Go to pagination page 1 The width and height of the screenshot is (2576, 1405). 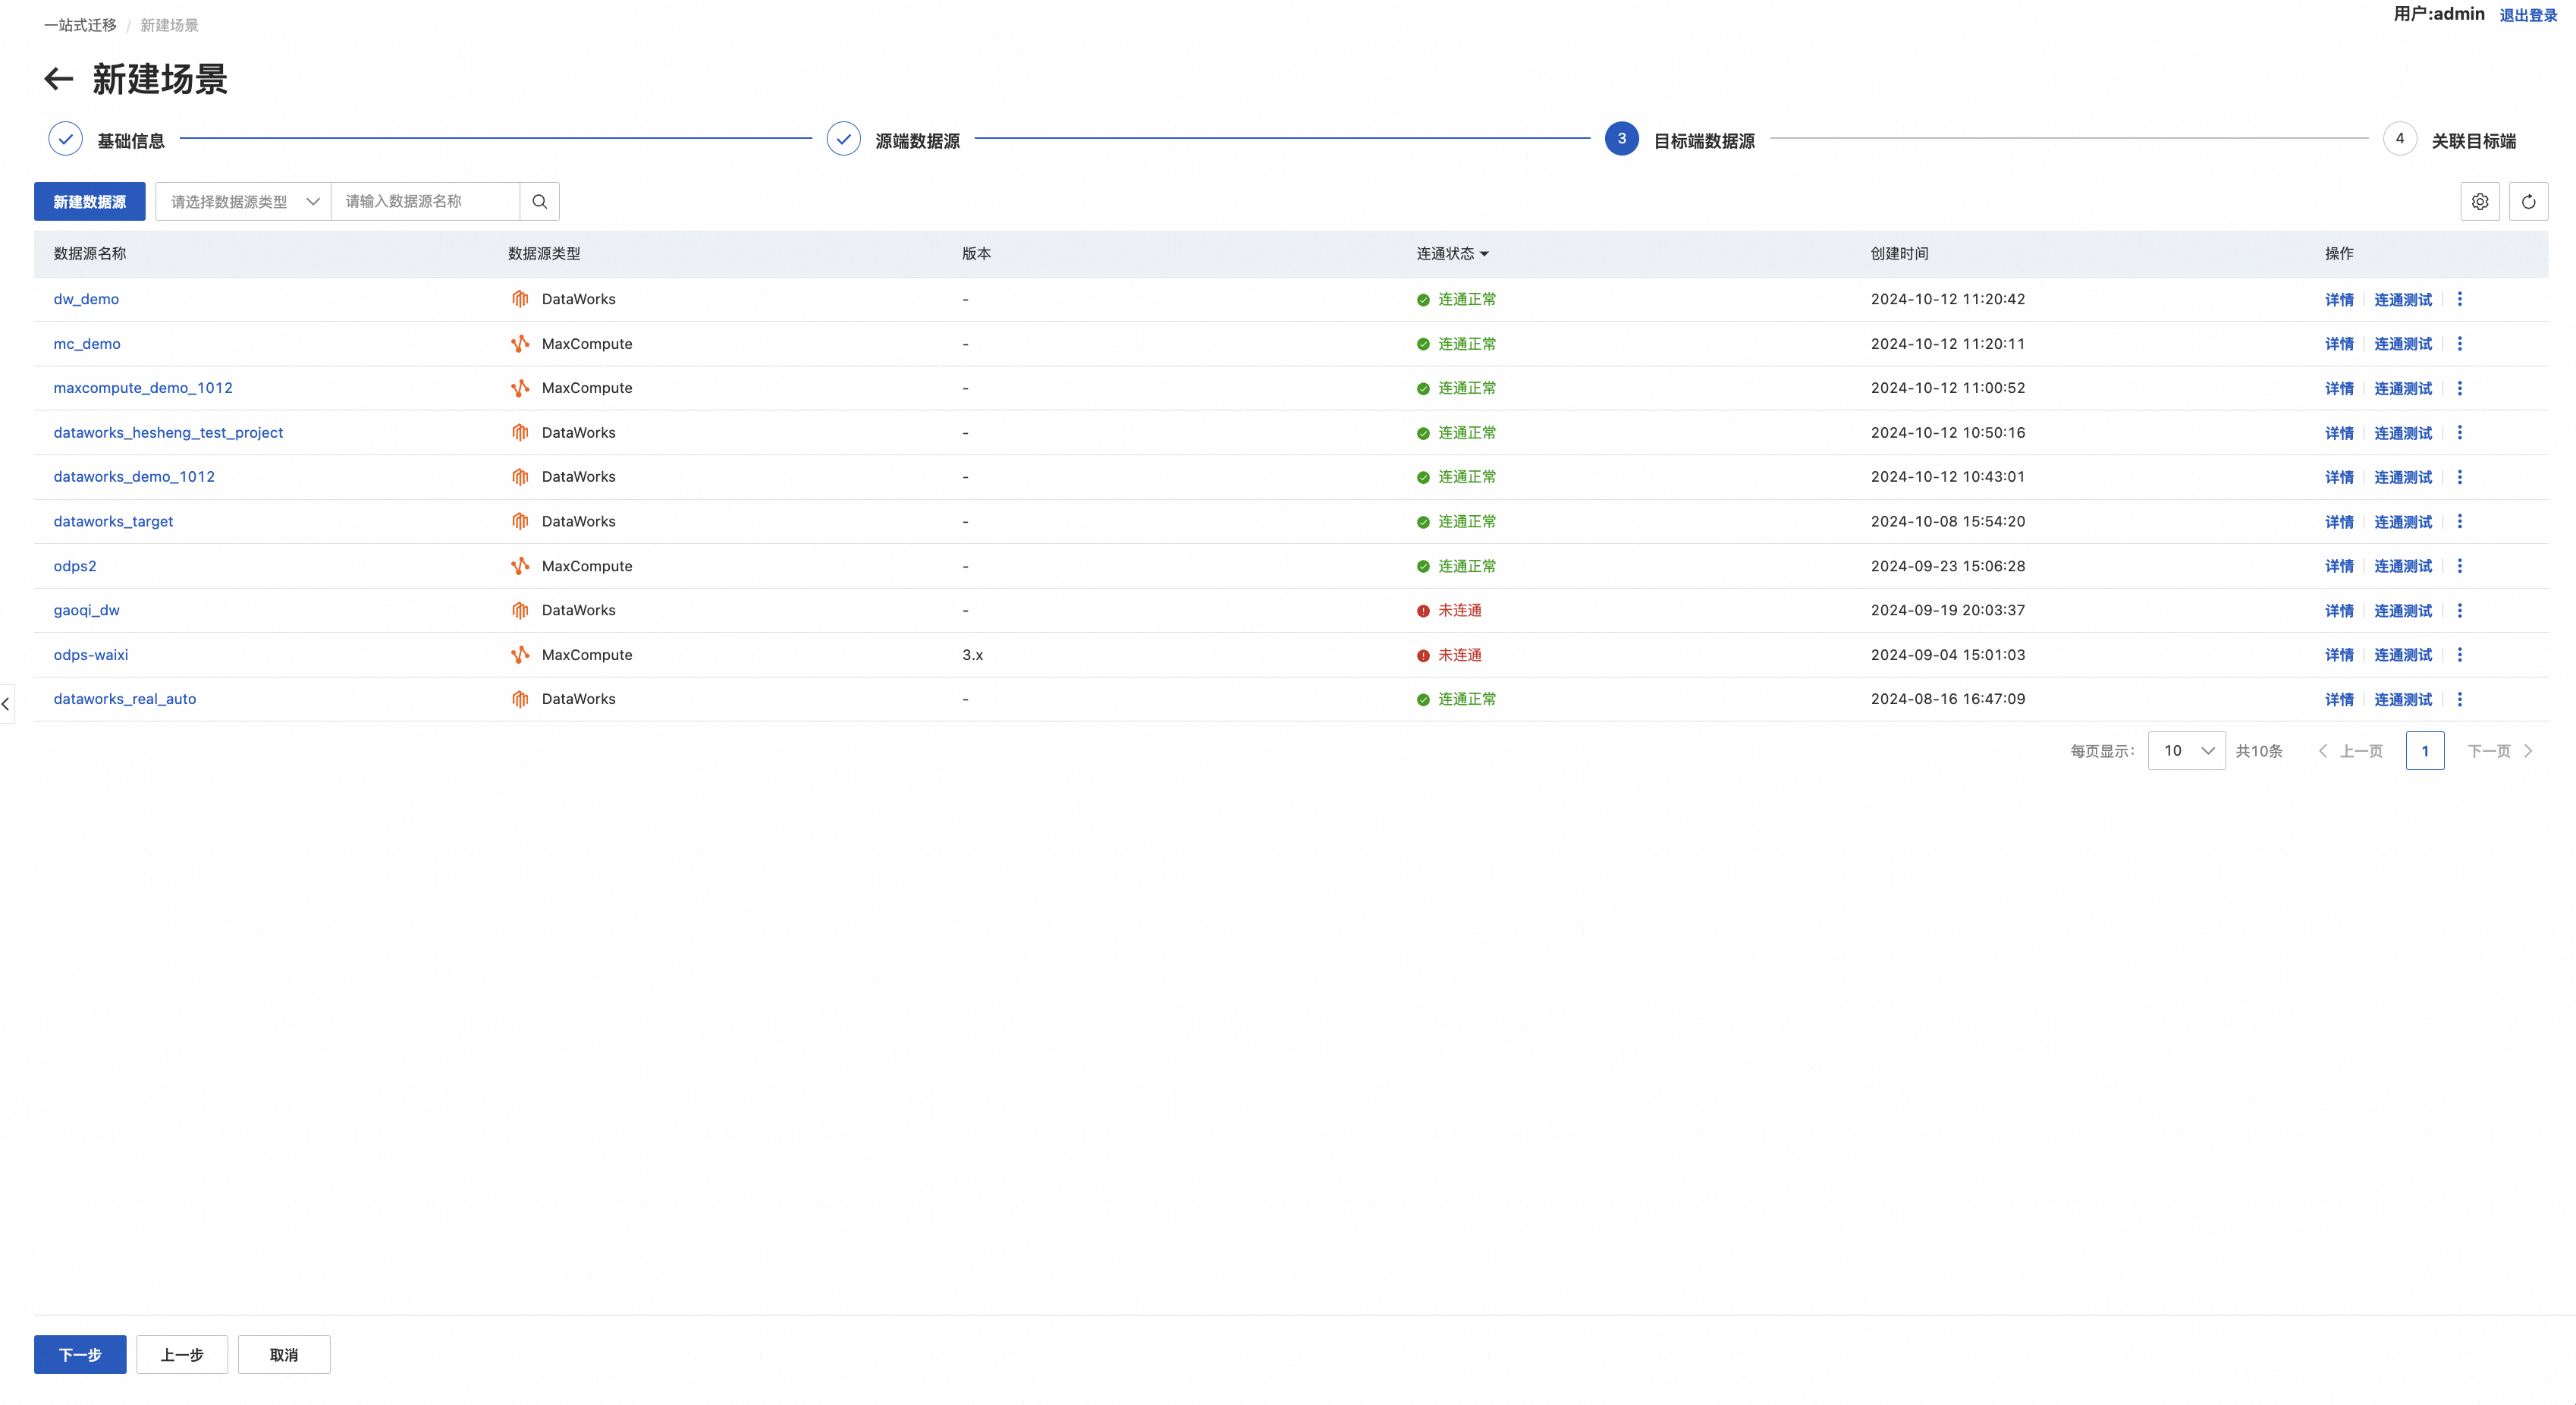(x=2425, y=751)
